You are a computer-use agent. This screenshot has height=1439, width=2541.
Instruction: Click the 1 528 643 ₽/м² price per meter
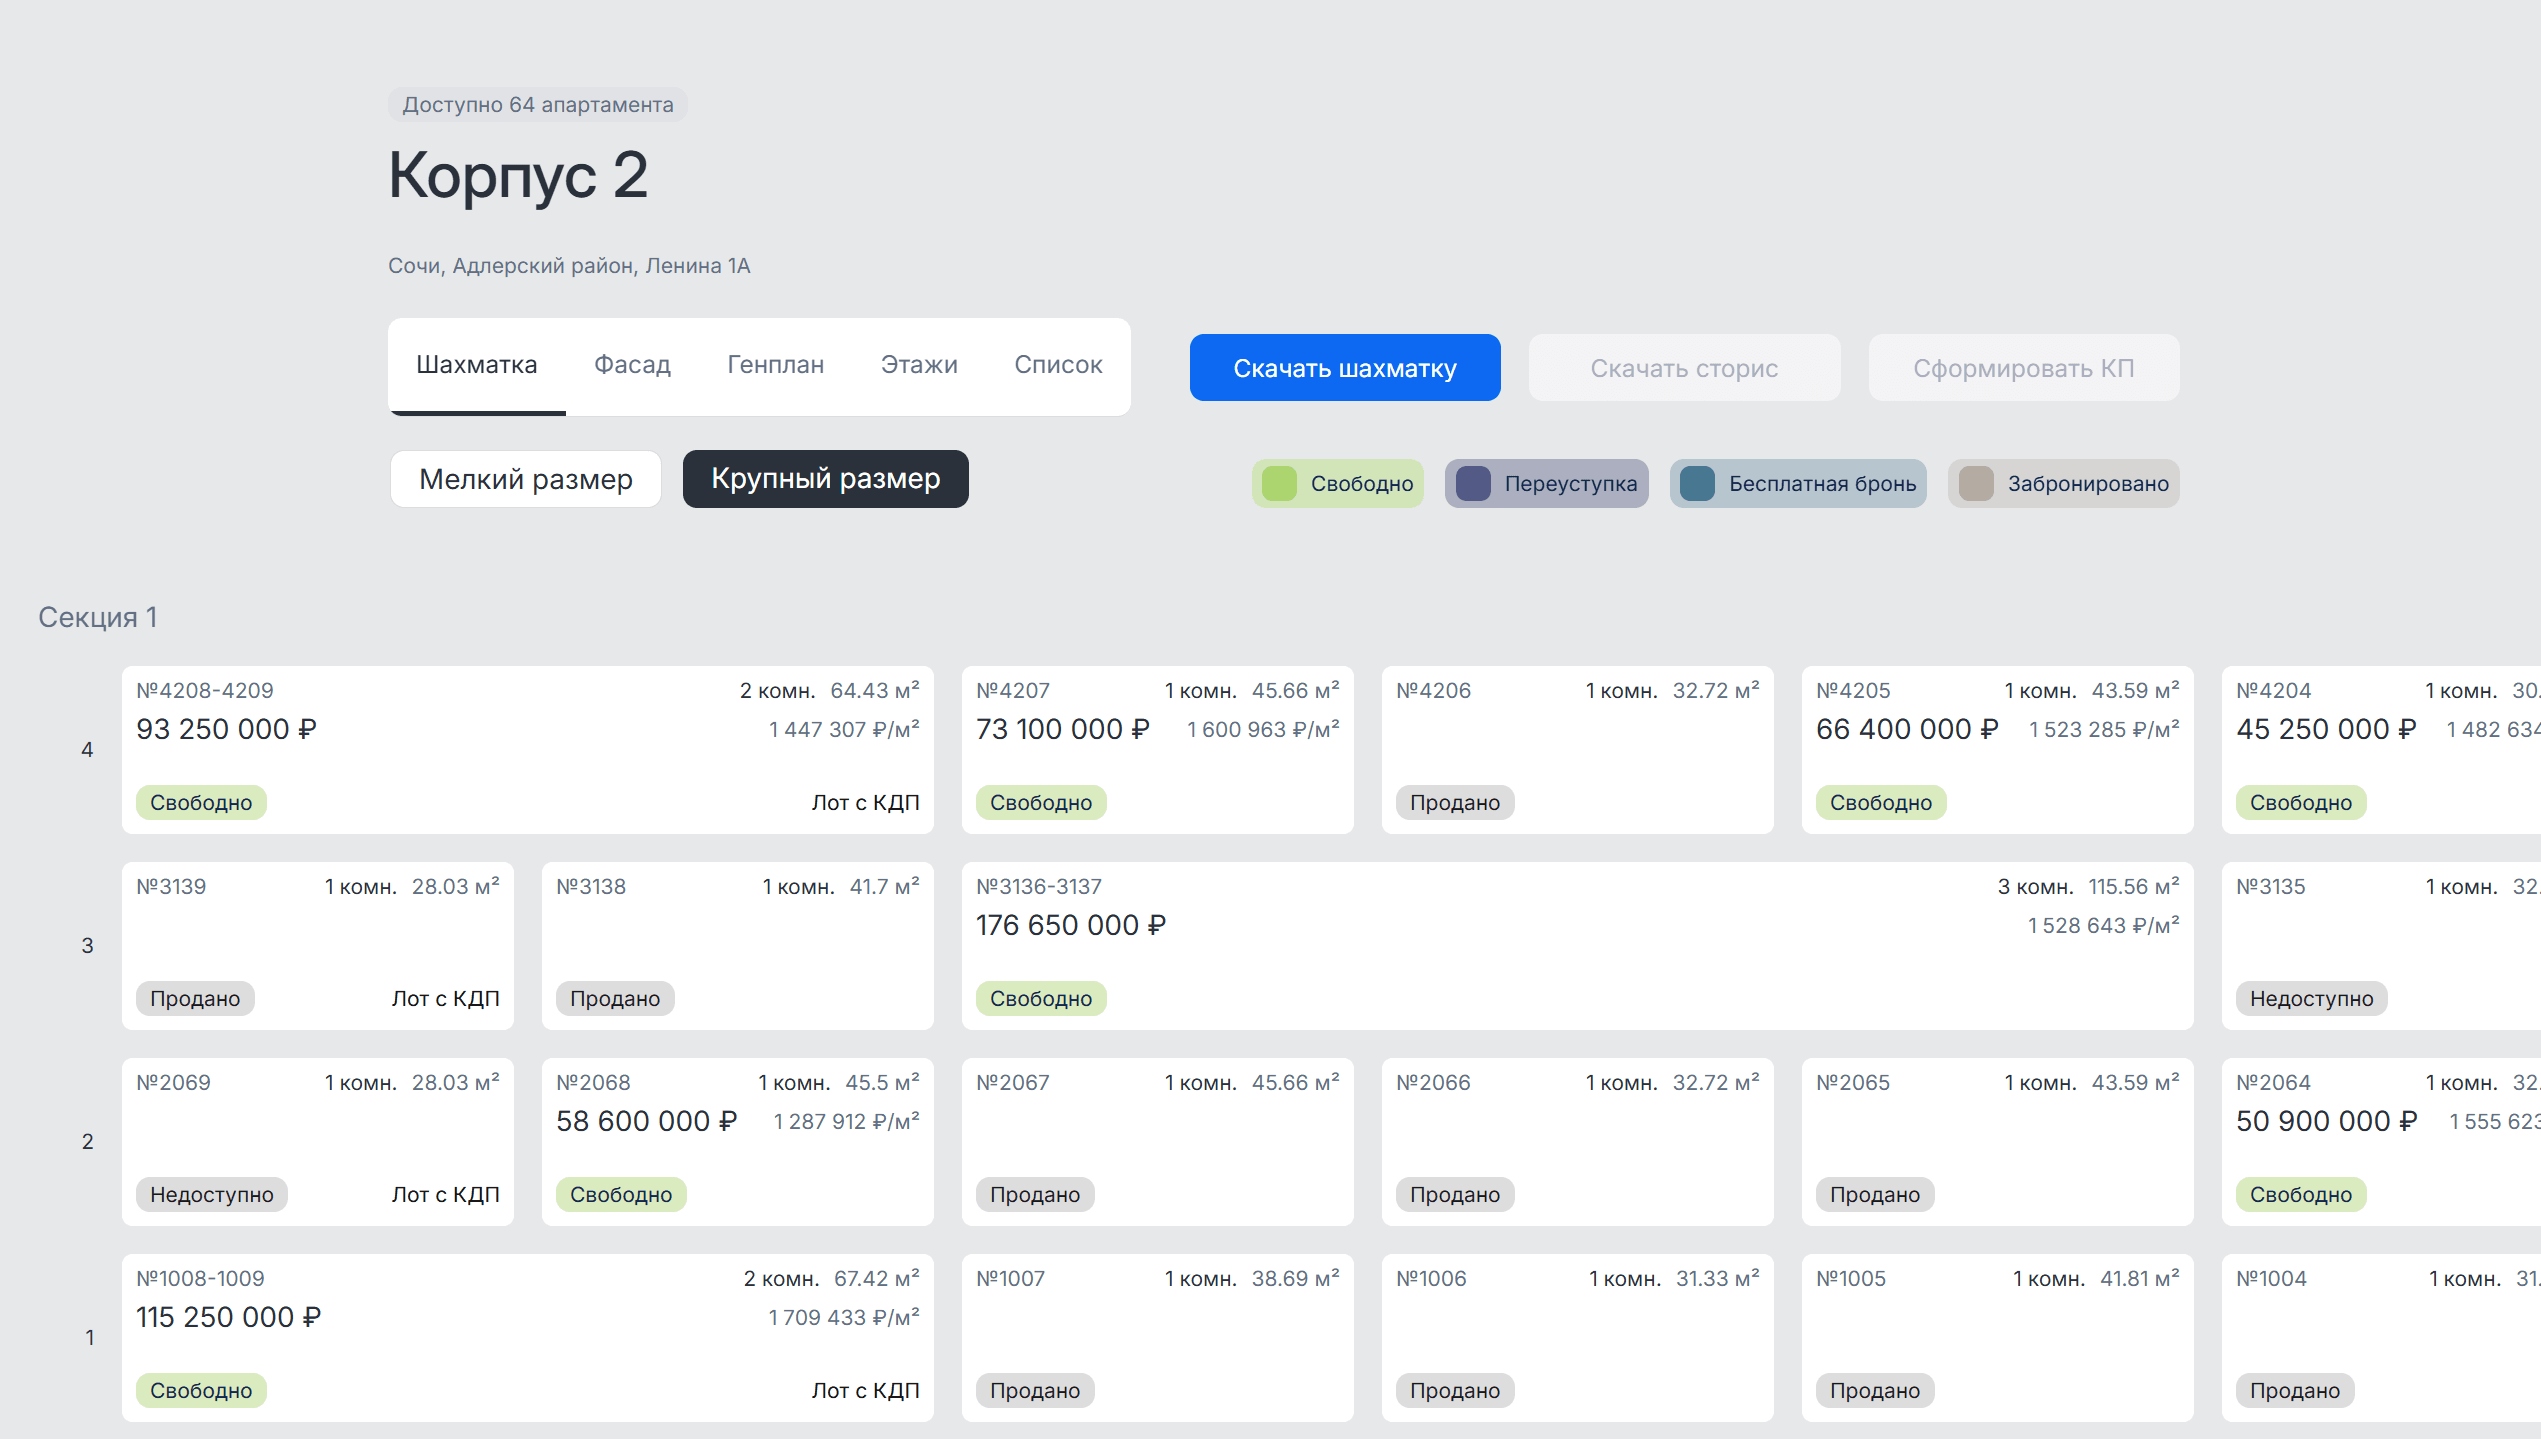point(2104,926)
